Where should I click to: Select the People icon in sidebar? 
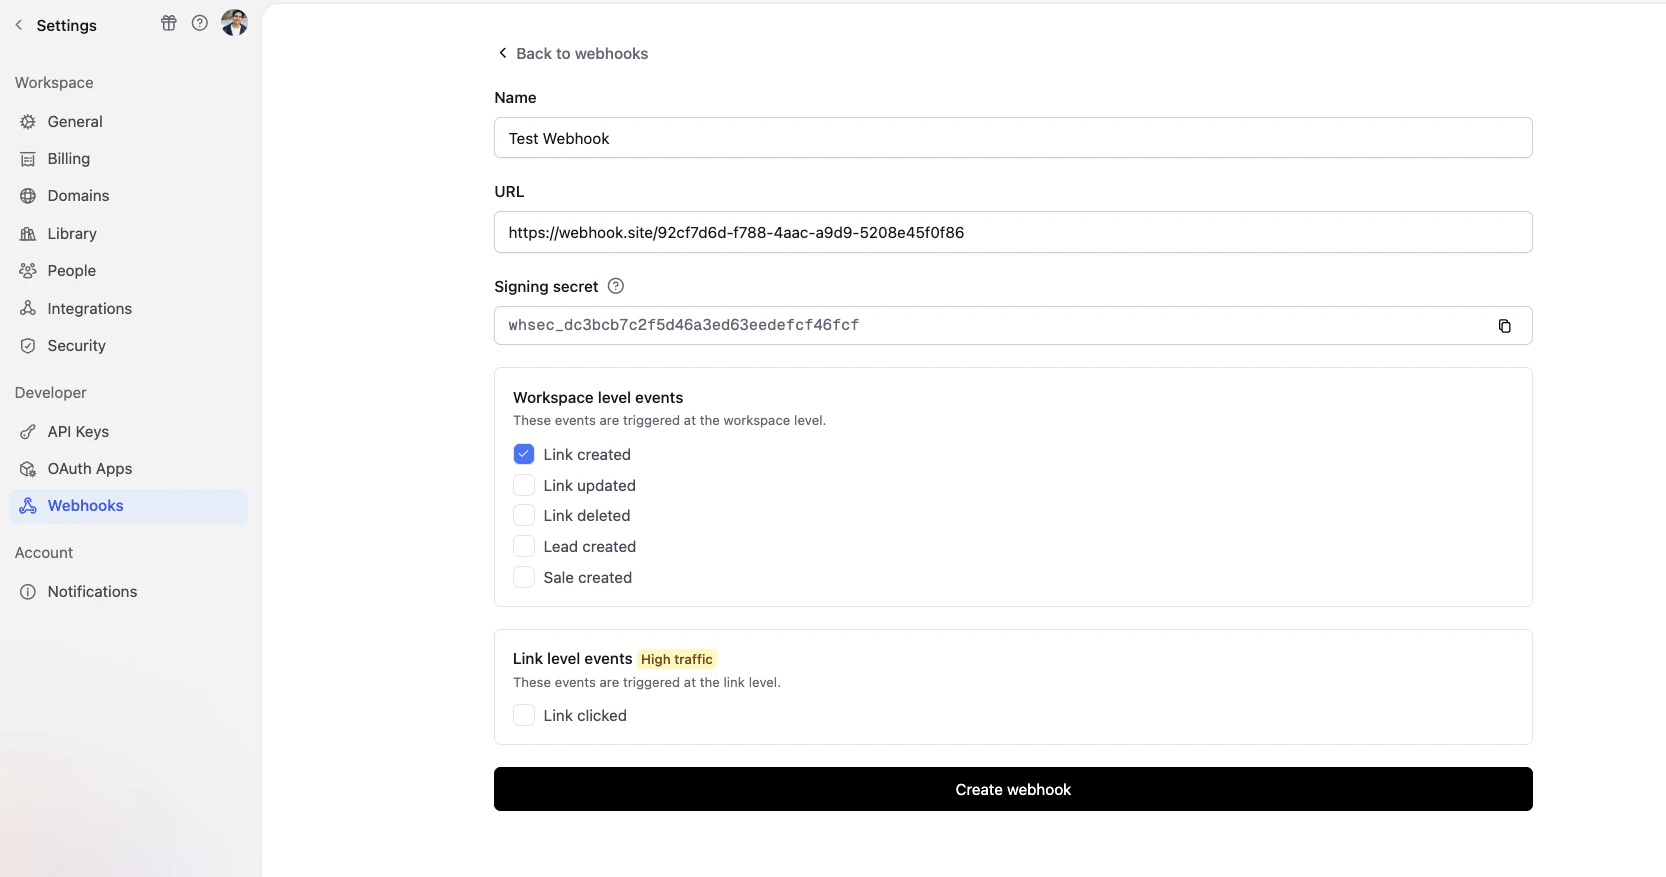coord(26,270)
